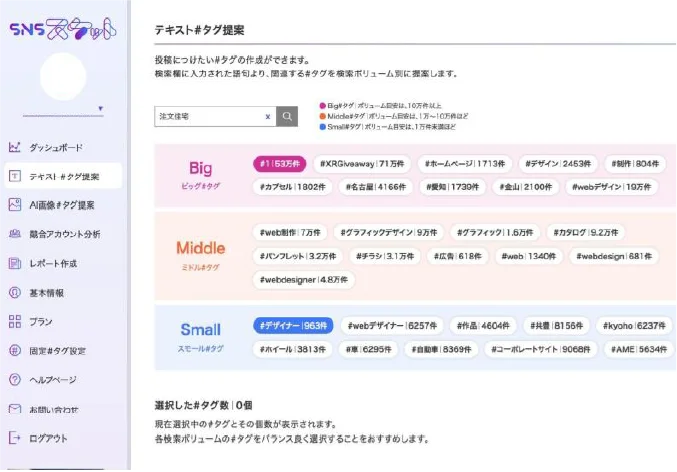Click the AI画像#タグ提案 image icon
The height and width of the screenshot is (472, 677).
point(15,205)
